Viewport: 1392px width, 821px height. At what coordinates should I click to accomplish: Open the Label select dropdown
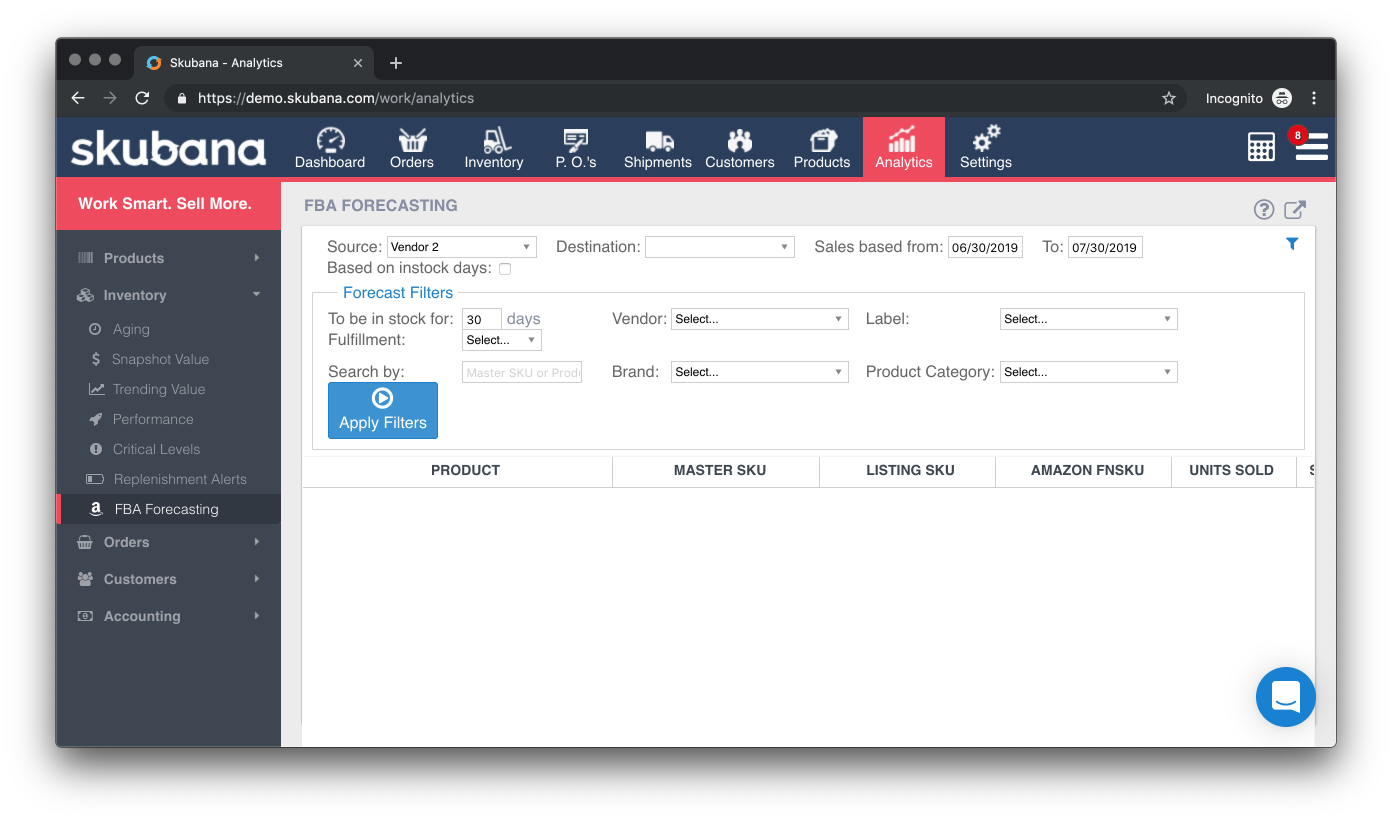click(1089, 319)
